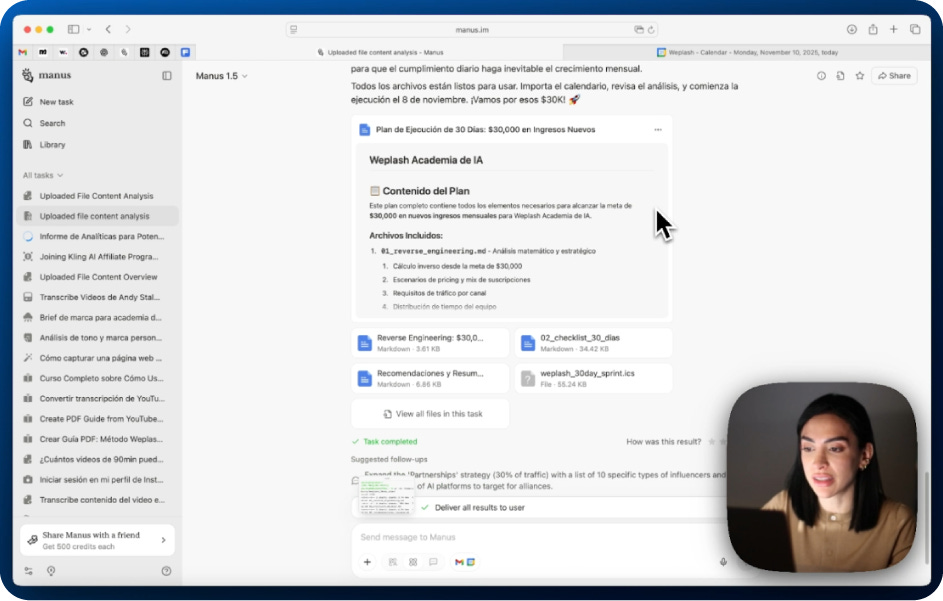Click the chat bubble icon in composer

point(433,562)
